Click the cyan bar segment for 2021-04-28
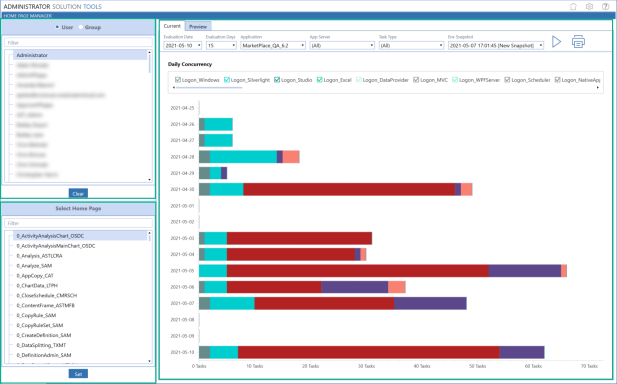This screenshot has height=384, width=617. [x=243, y=157]
